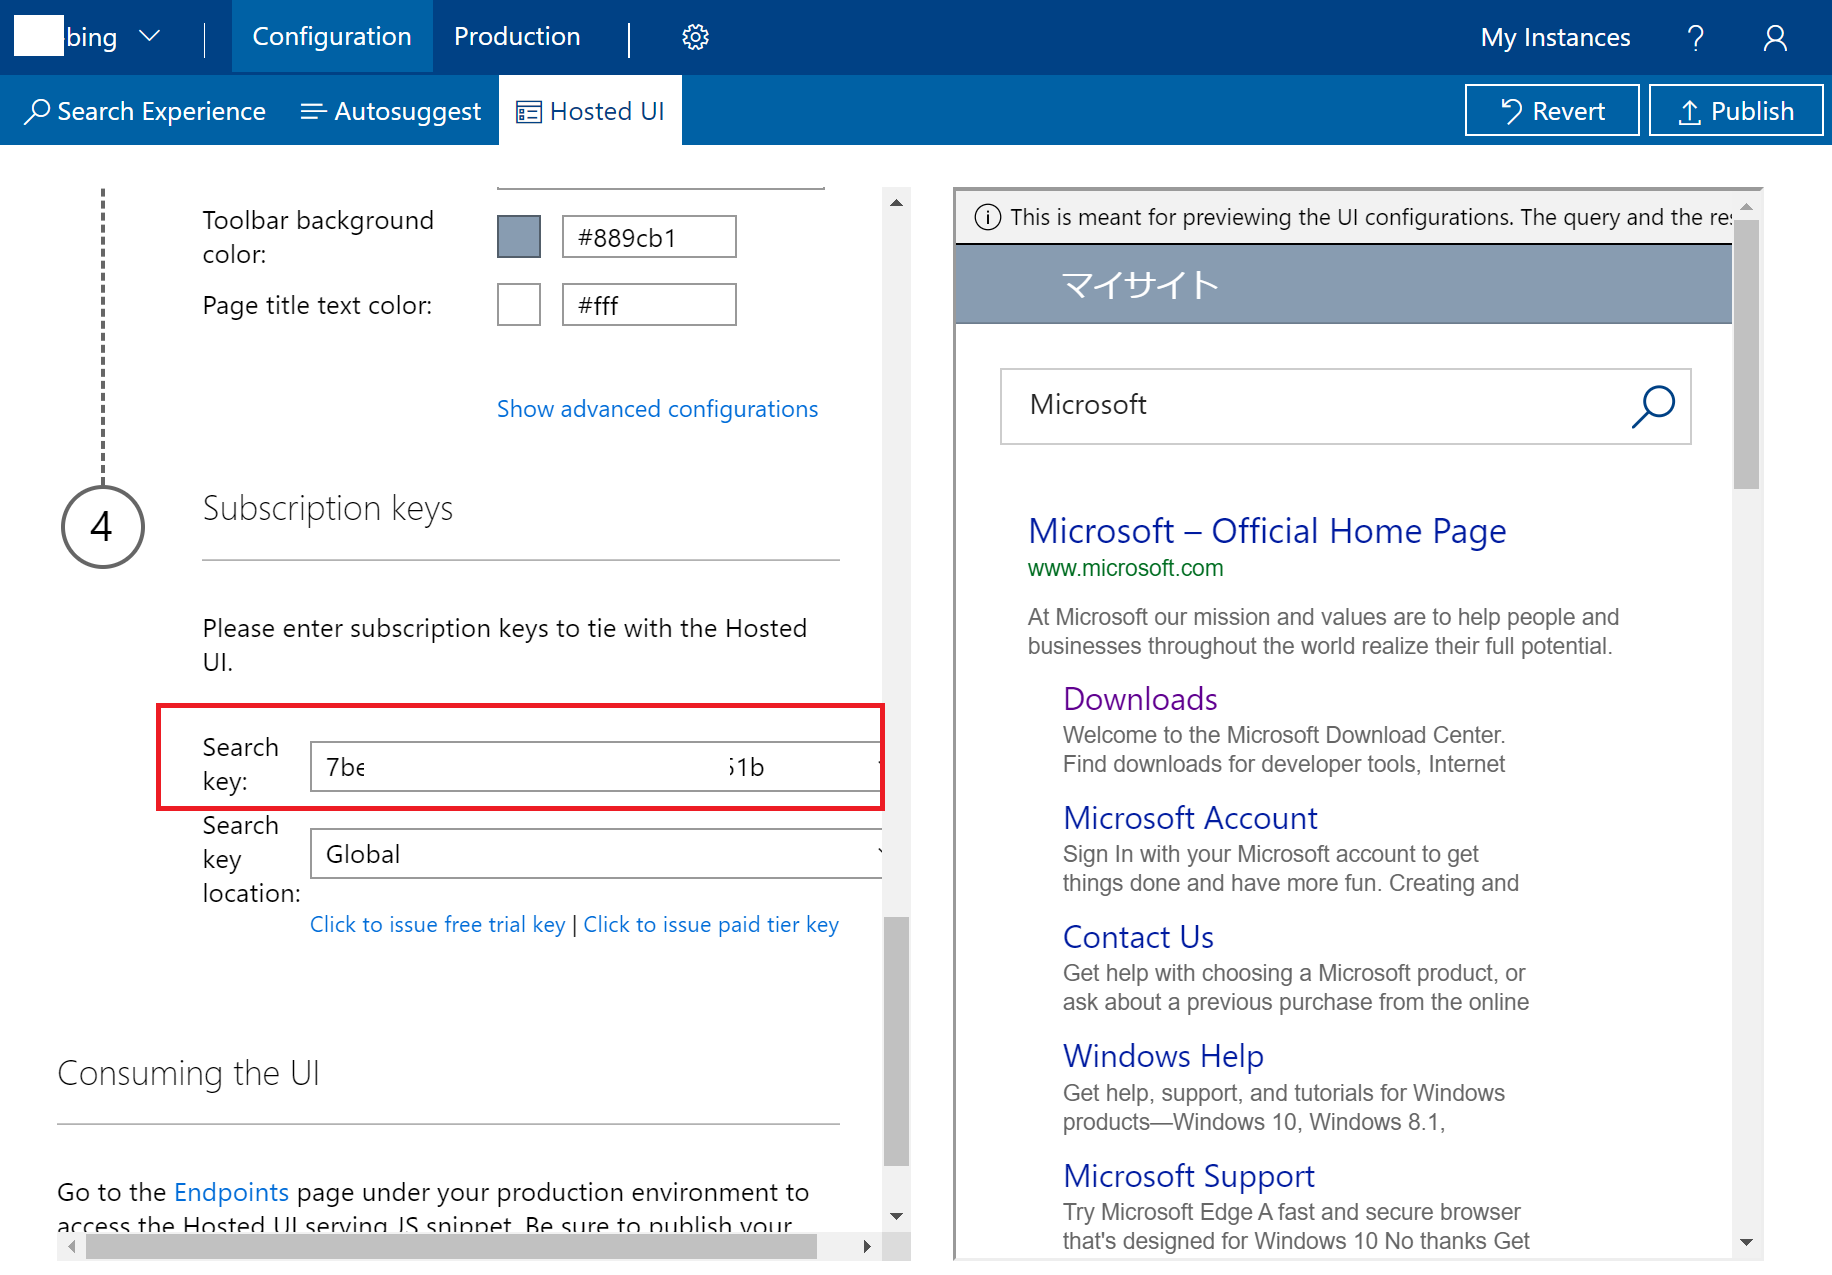This screenshot has width=1832, height=1275.
Task: Click the Publish upload icon
Action: coord(1690,110)
